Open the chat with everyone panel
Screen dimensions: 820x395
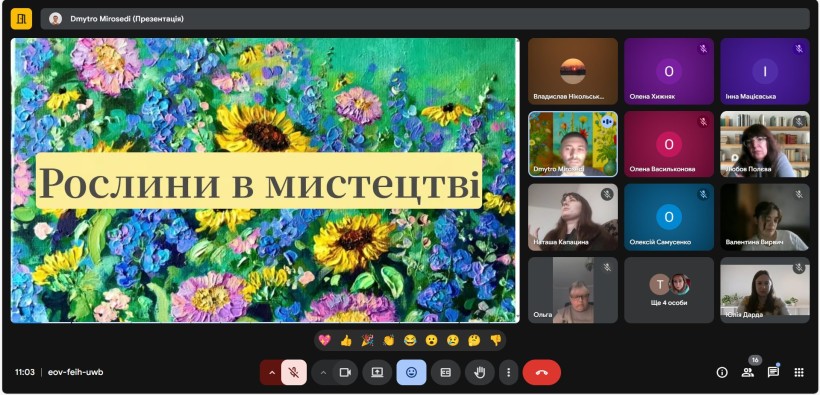[x=773, y=373]
